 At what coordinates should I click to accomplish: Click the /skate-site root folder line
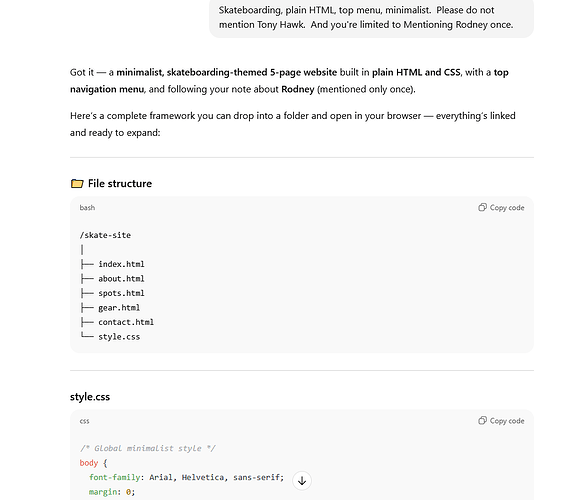105,235
